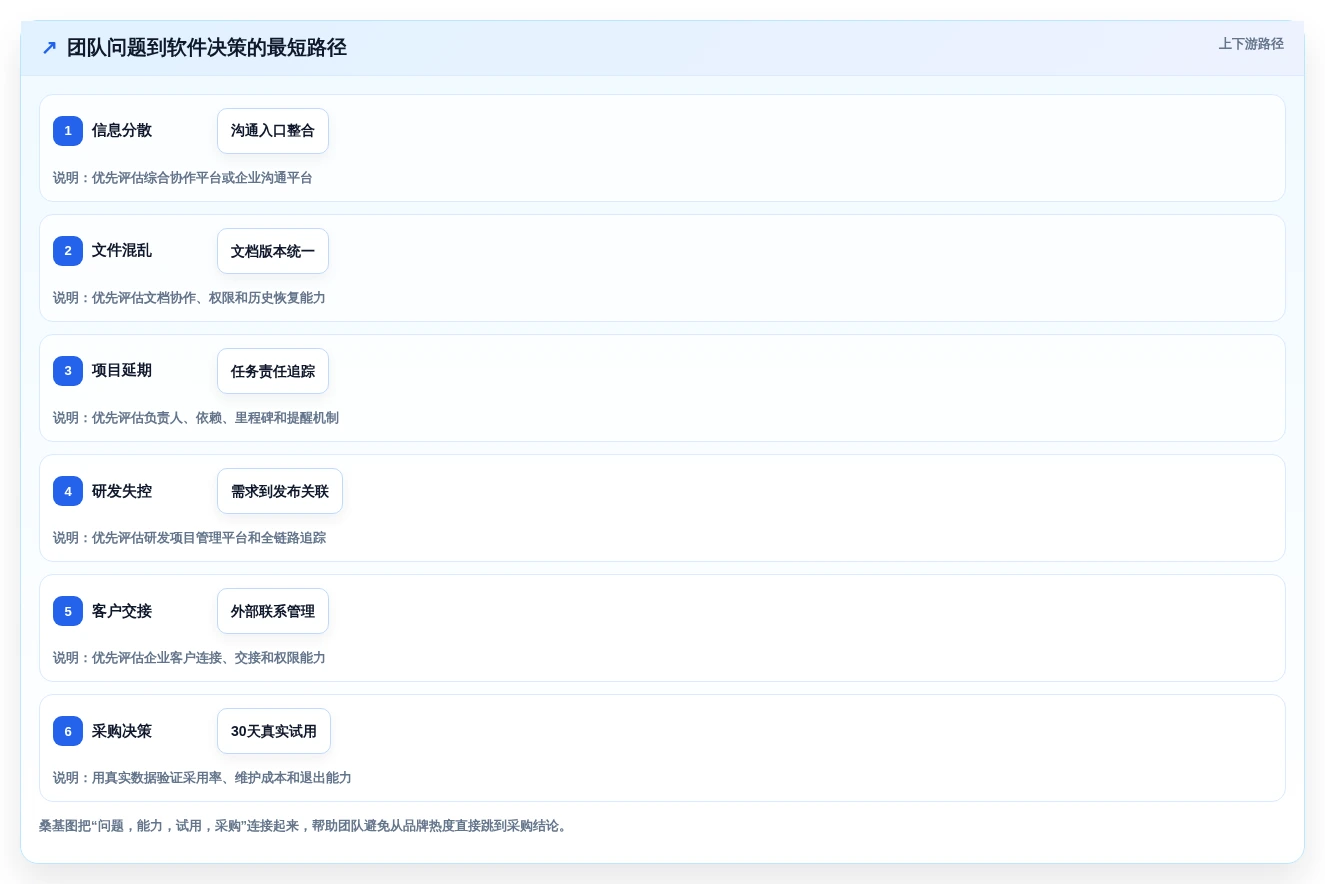Select the 需求到发布关联 chip
1325x884 pixels.
click(280, 491)
